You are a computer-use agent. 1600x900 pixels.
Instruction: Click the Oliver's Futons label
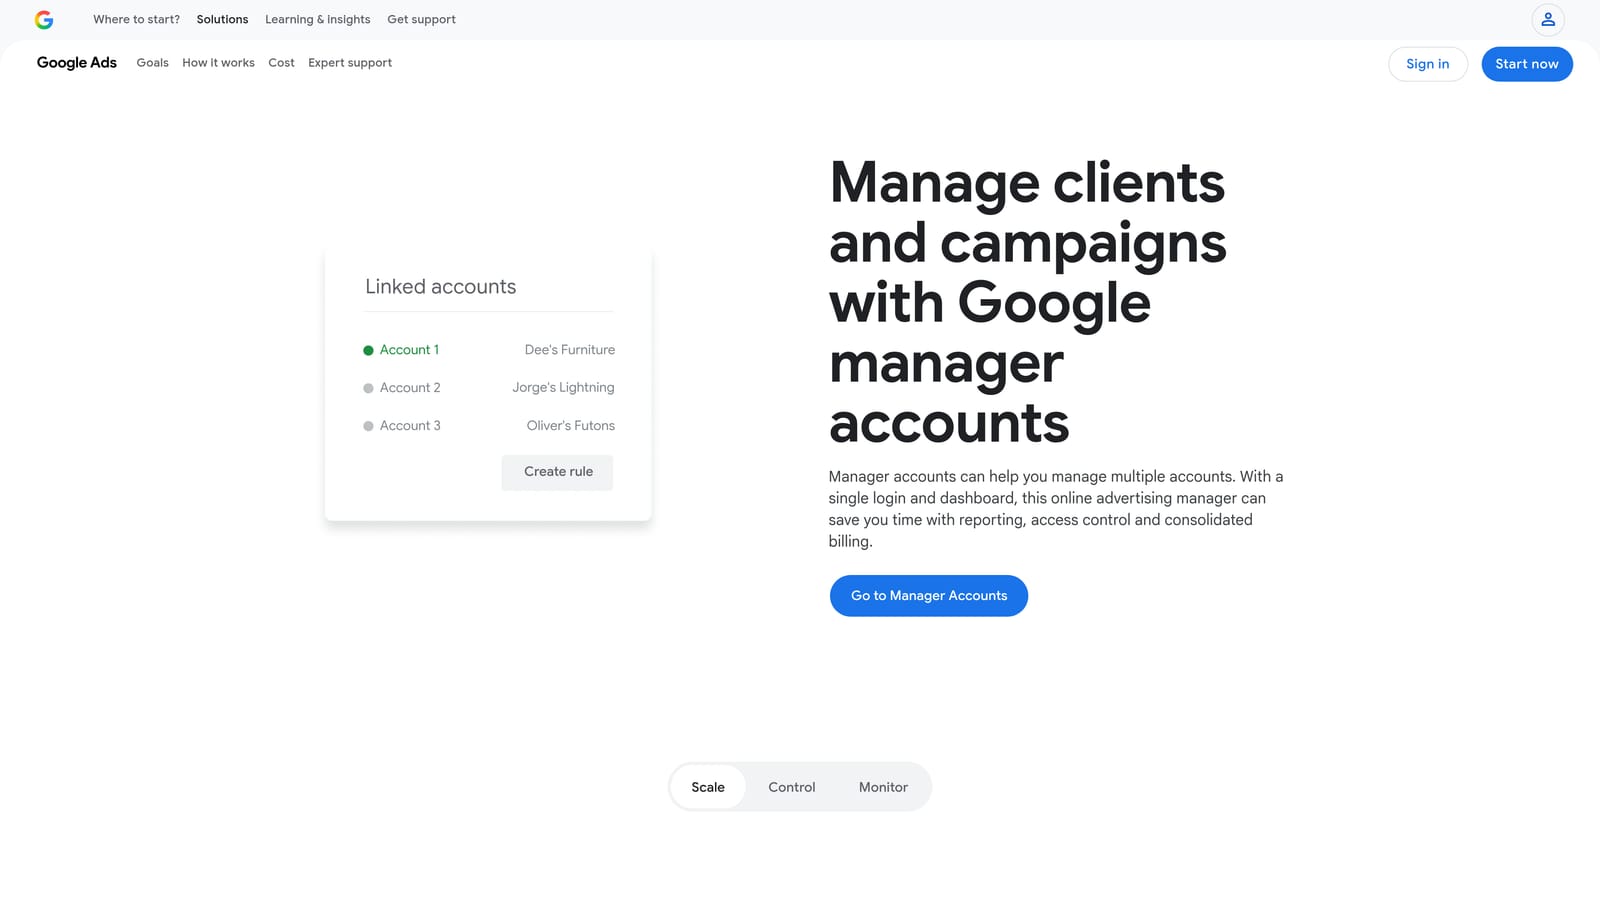(571, 426)
